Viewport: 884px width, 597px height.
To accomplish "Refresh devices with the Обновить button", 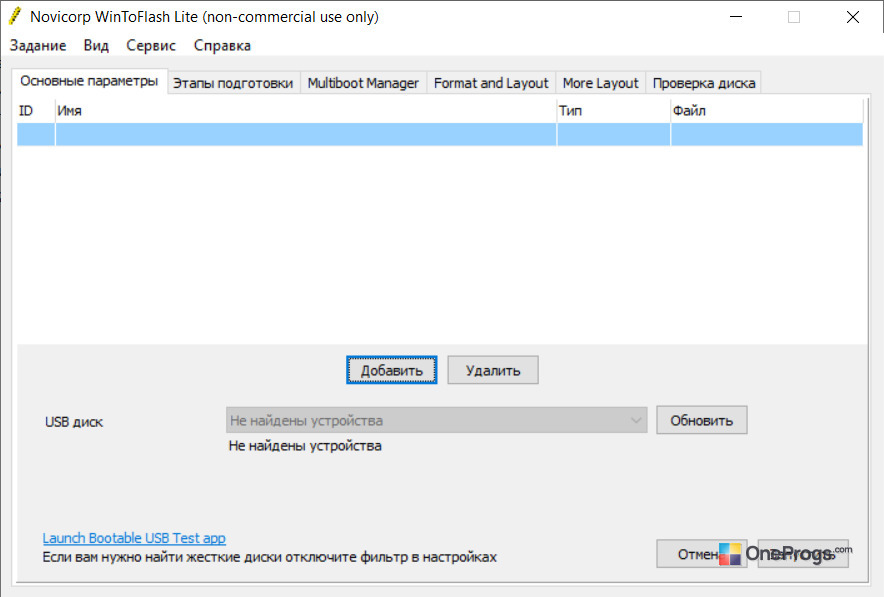I will coord(701,421).
